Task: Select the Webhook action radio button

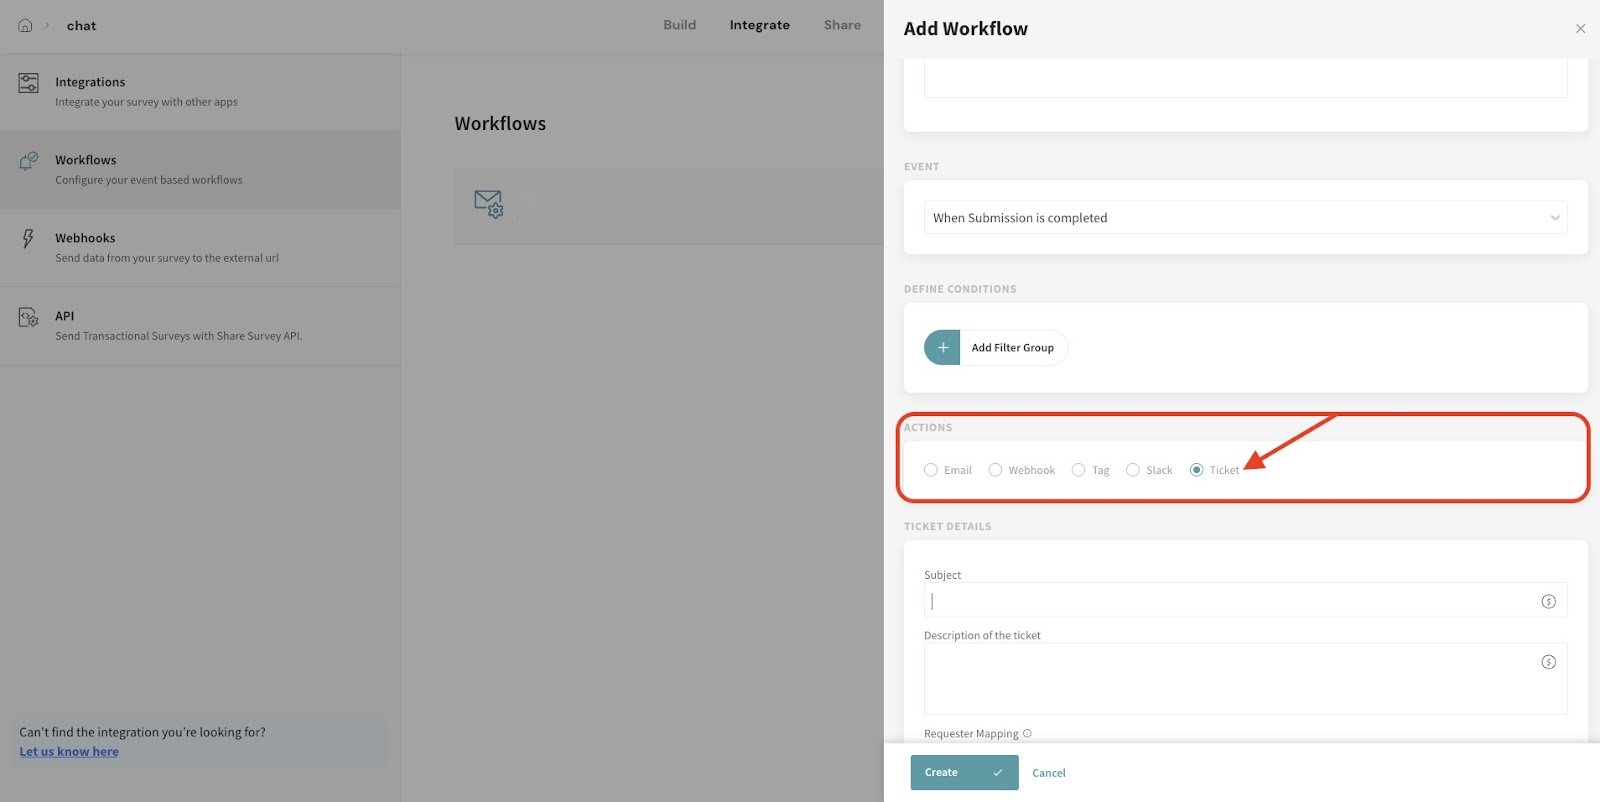Action: click(995, 470)
